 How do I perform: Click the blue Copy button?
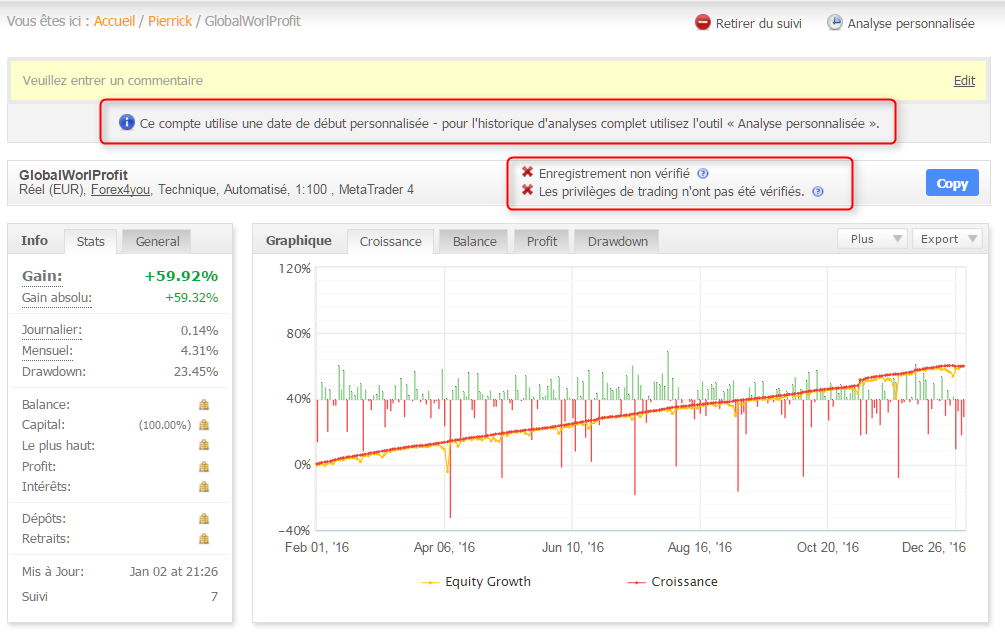coord(952,183)
